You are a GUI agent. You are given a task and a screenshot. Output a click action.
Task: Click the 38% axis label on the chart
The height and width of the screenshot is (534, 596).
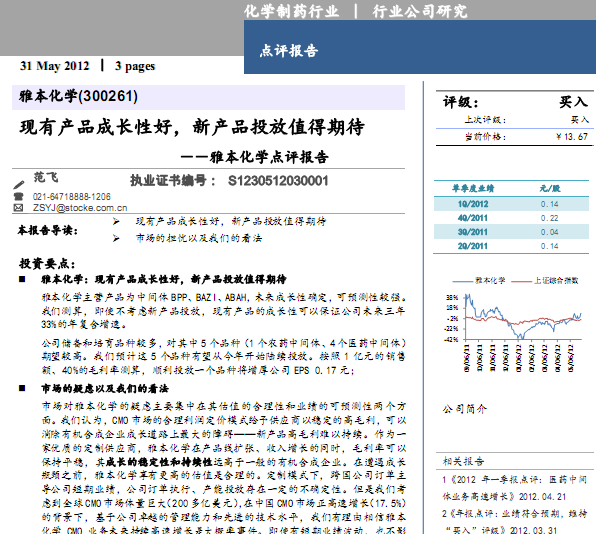452,297
